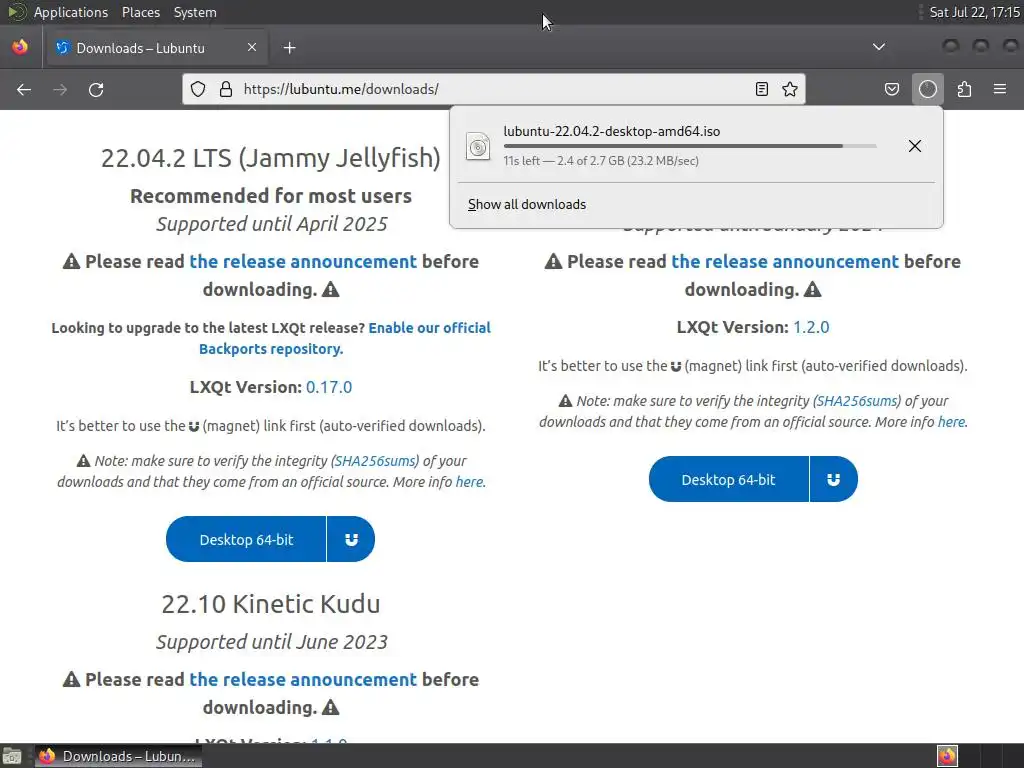Image resolution: width=1024 pixels, height=768 pixels.
Task: Click the forward navigation arrow
Action: click(x=60, y=89)
